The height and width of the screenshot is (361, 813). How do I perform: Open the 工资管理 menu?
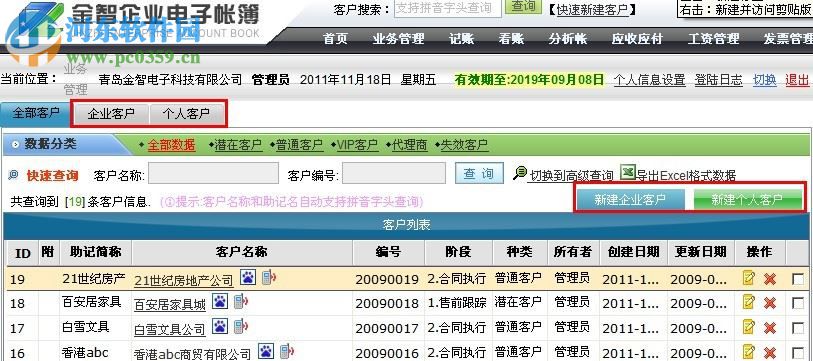[713, 39]
